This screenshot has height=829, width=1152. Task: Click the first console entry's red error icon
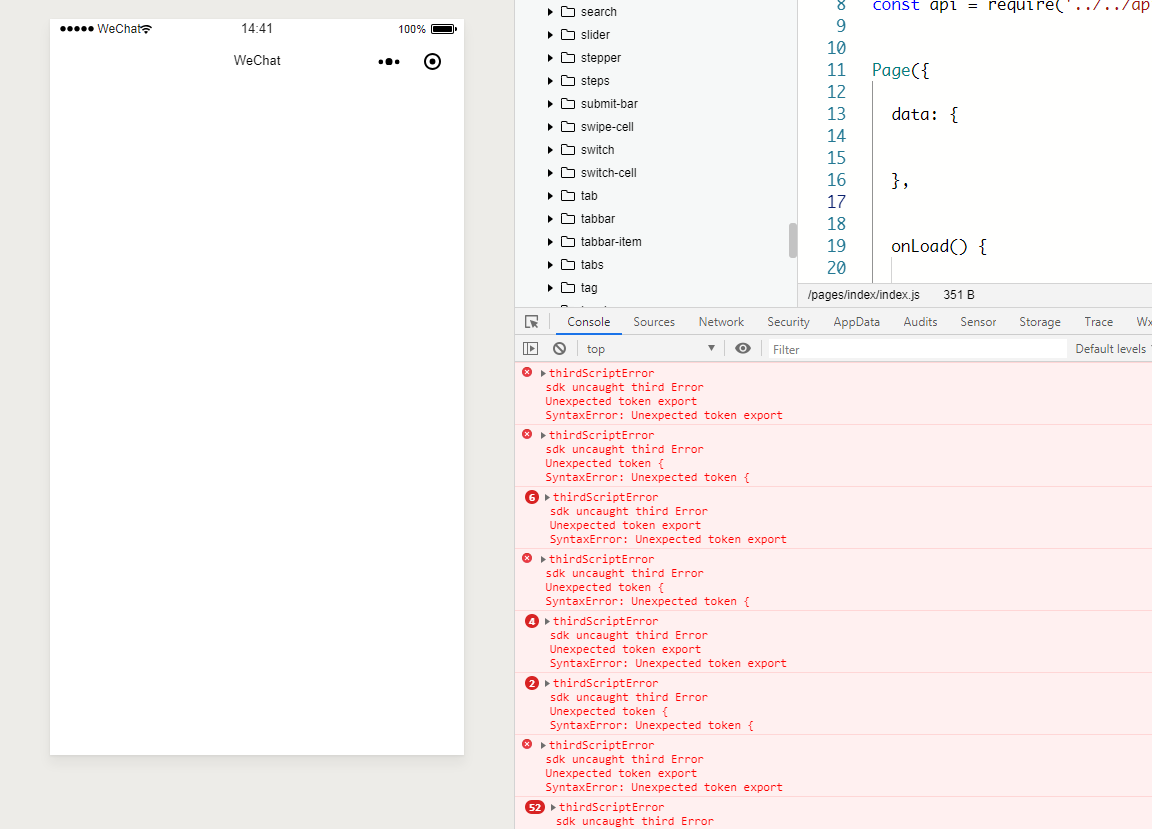(x=527, y=373)
